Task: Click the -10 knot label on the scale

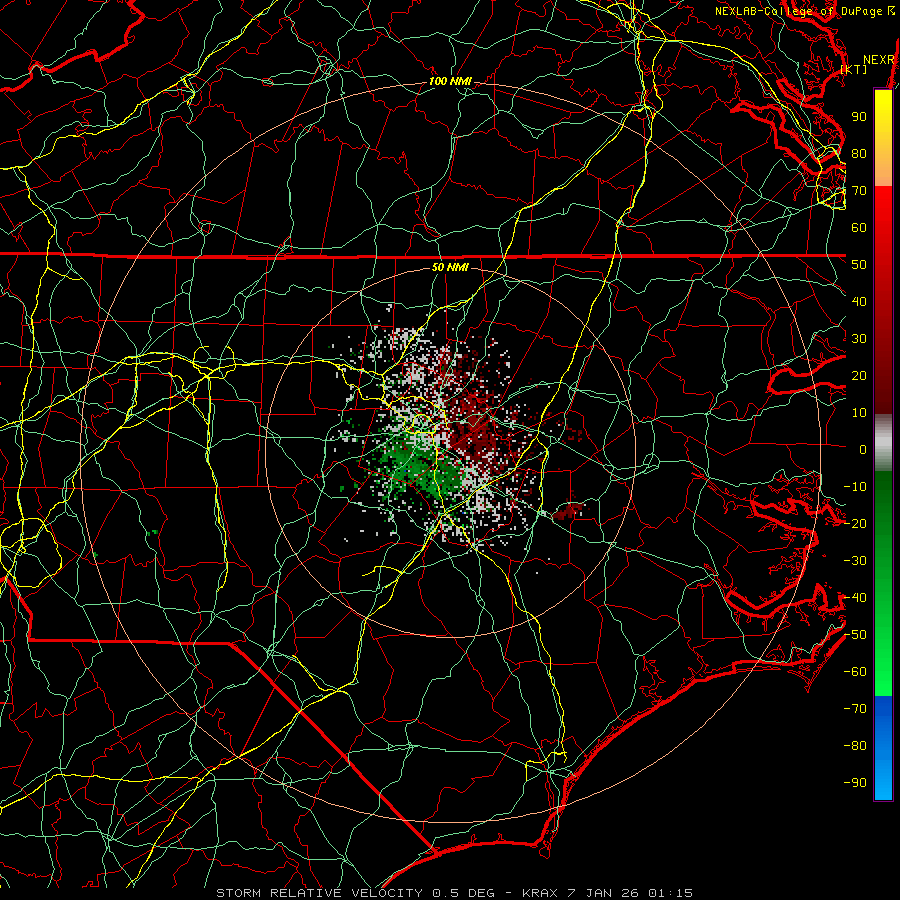Action: click(x=855, y=487)
